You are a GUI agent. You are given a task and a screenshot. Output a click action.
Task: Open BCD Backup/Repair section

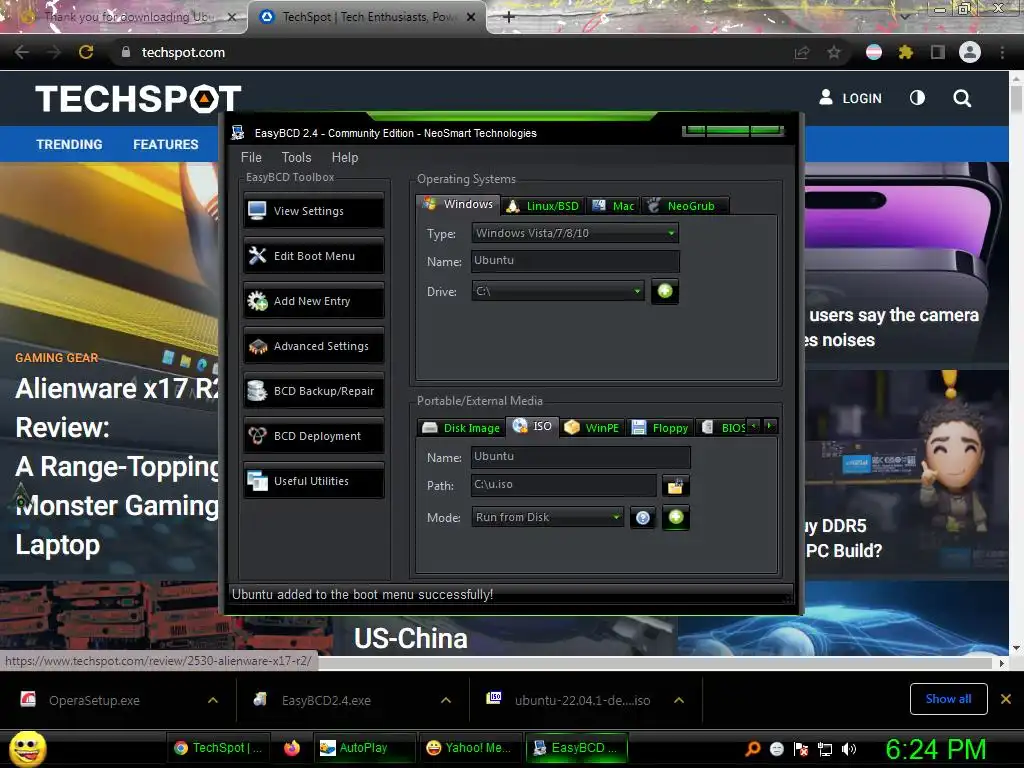[313, 391]
